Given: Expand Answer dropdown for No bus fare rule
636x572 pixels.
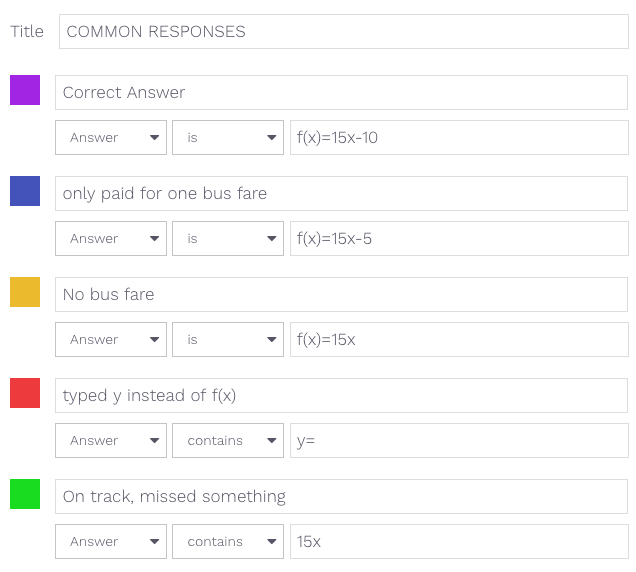Looking at the screenshot, I should (x=111, y=340).
